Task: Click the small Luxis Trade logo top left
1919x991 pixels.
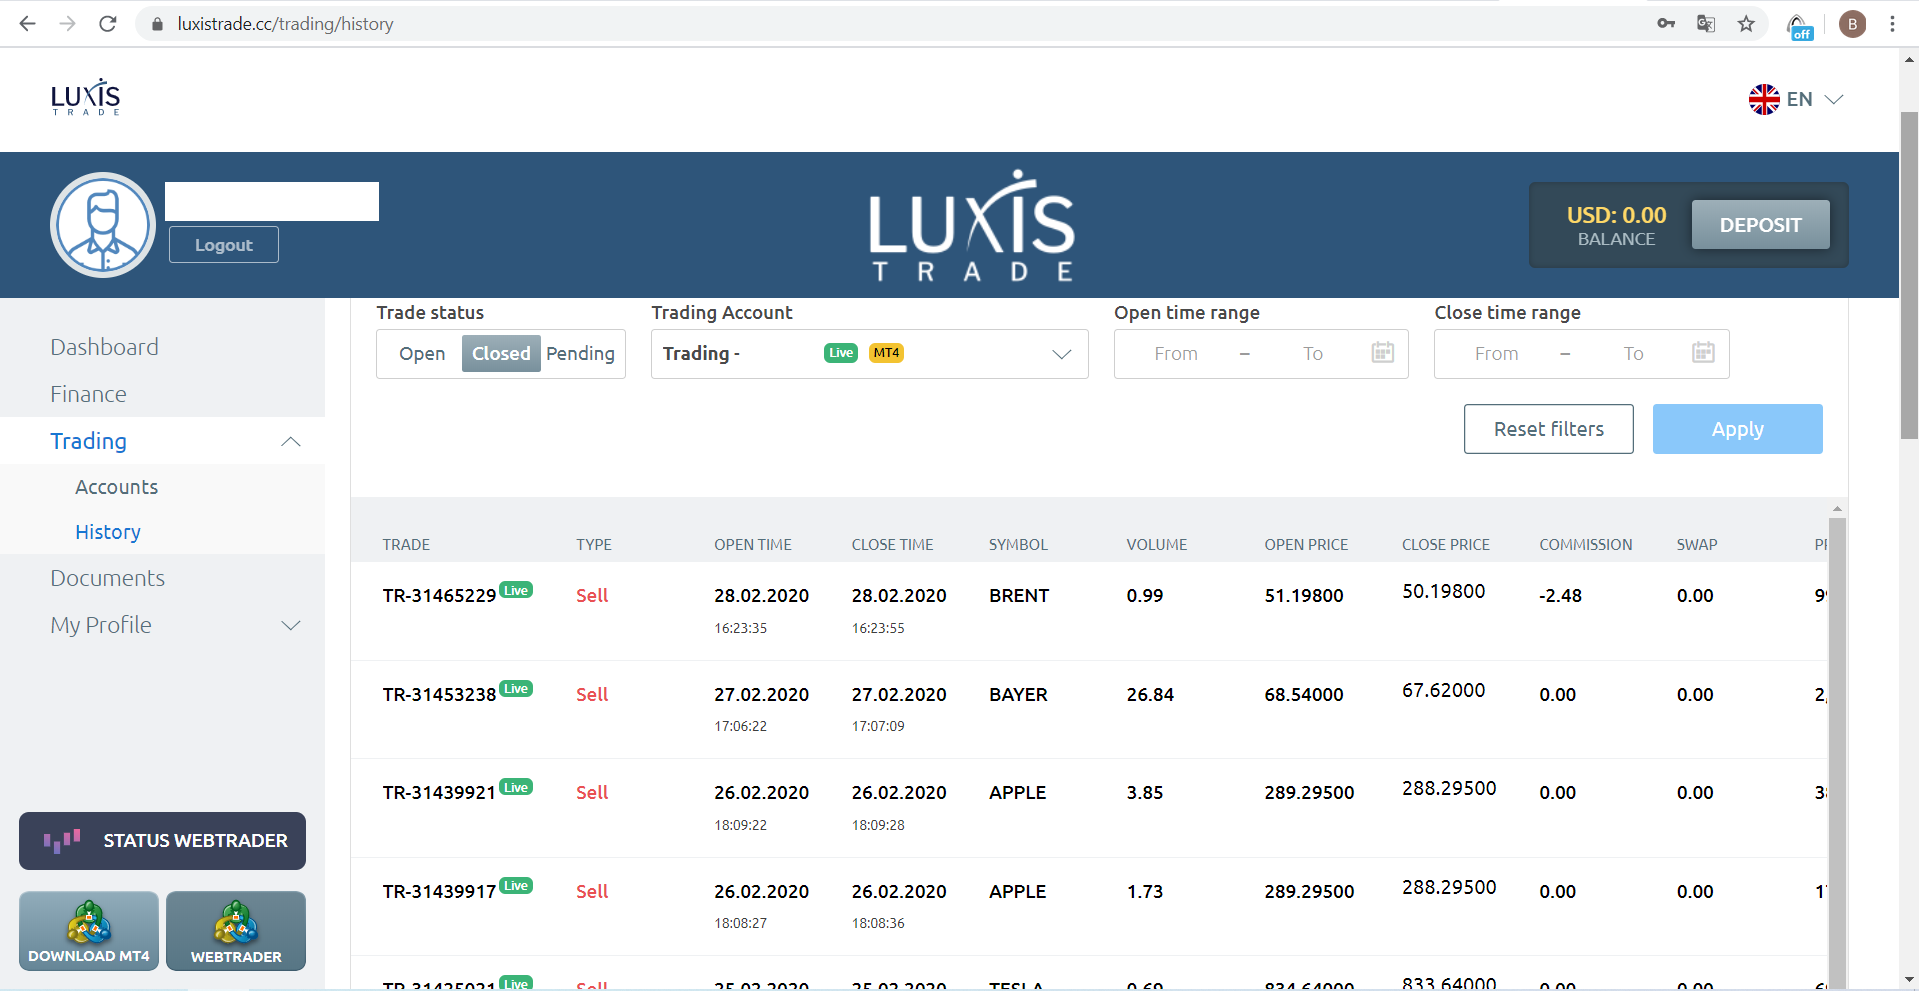Action: 85,97
